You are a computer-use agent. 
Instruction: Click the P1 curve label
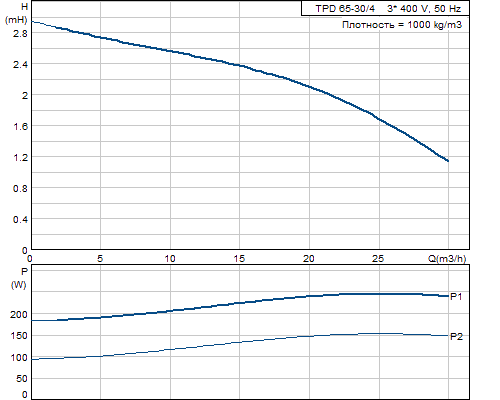[x=456, y=296]
